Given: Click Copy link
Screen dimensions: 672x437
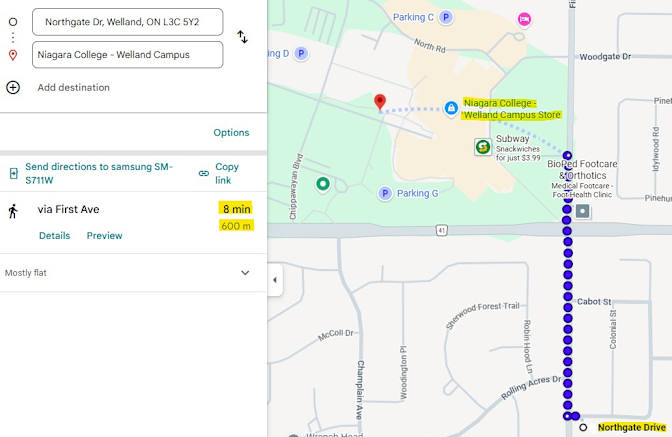Looking at the screenshot, I should 227,173.
